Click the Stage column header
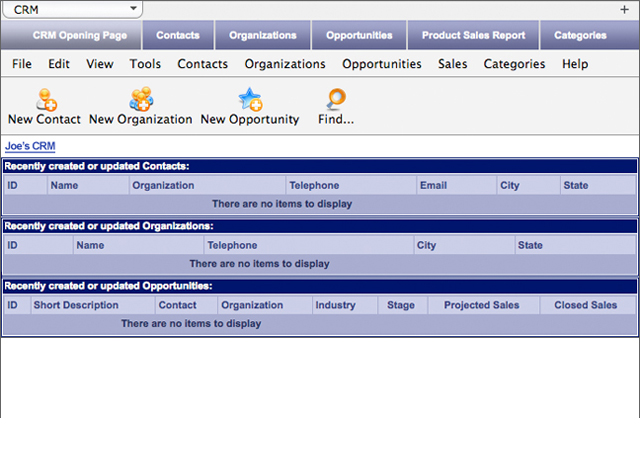 (402, 305)
